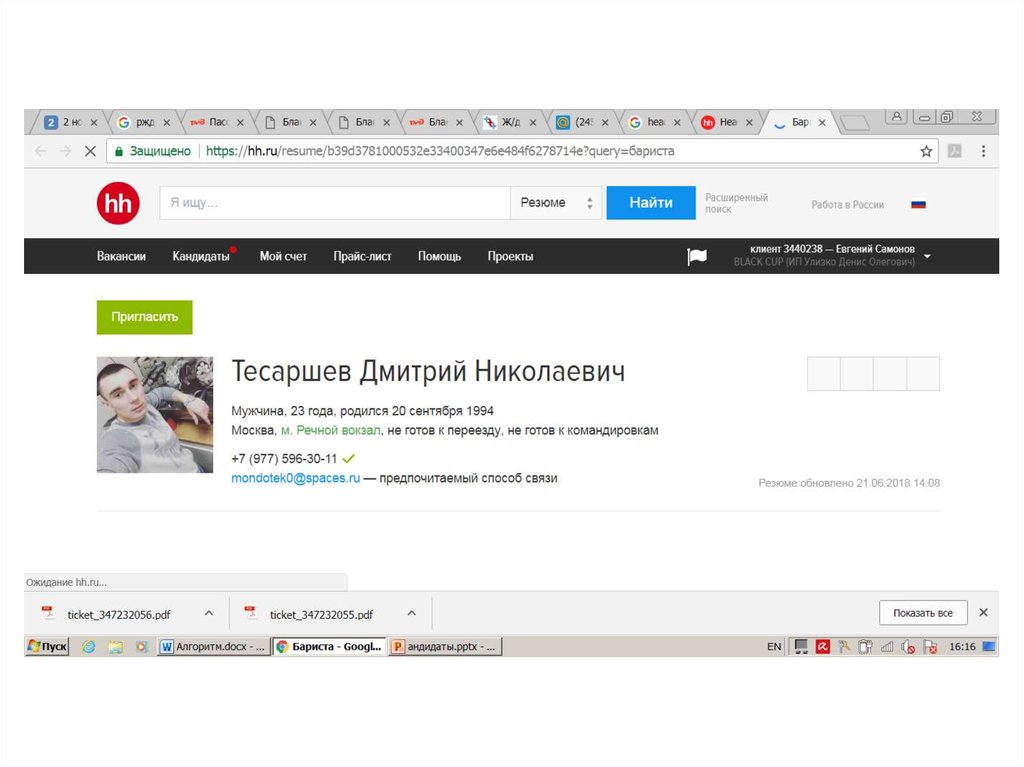Close the '2 но' browser tab

(x=94, y=122)
